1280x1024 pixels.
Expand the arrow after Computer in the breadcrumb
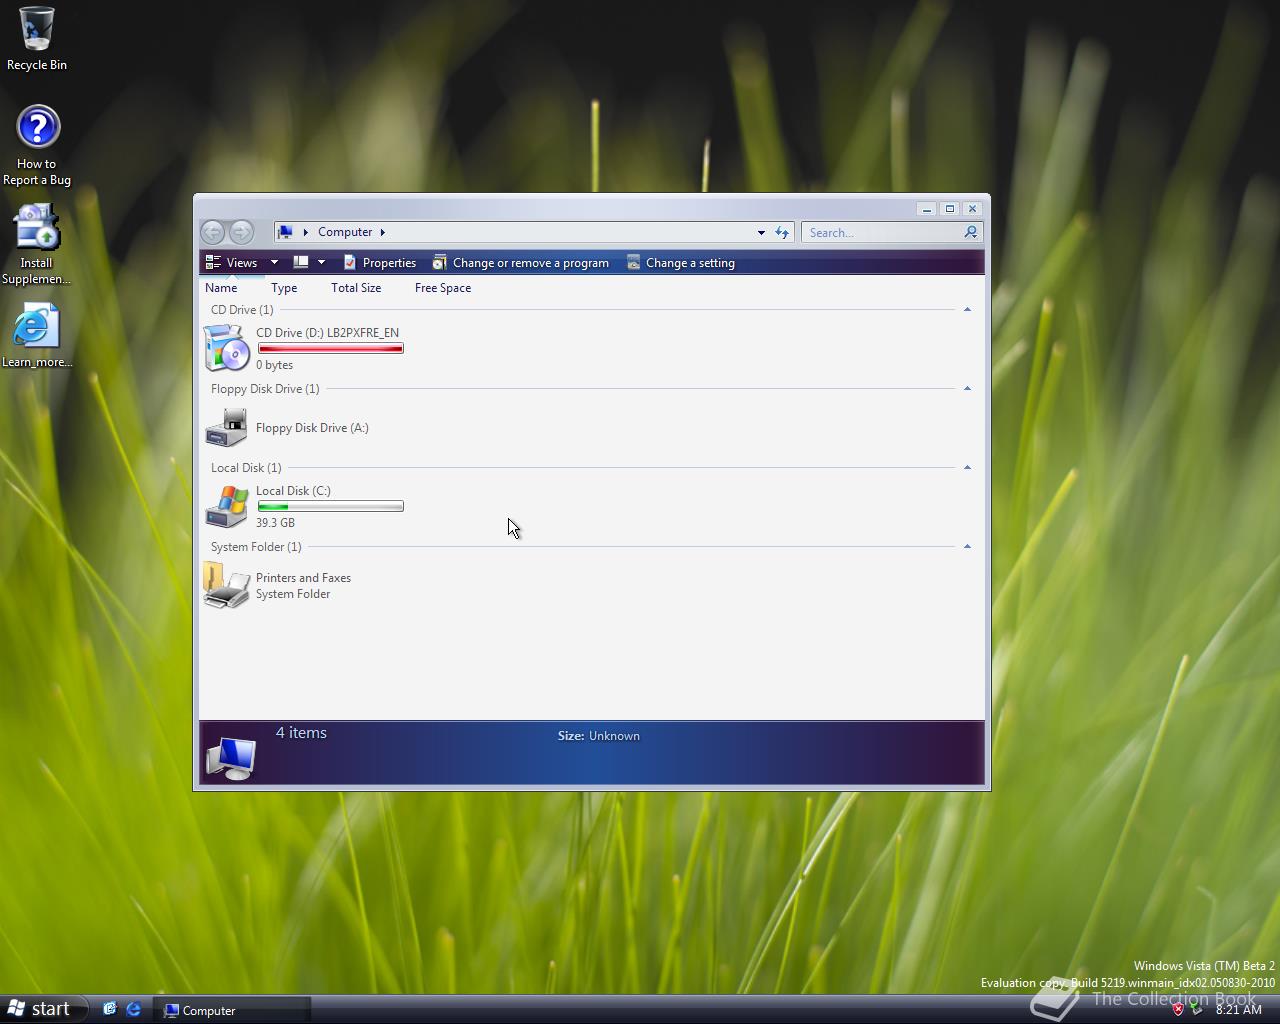click(x=382, y=232)
